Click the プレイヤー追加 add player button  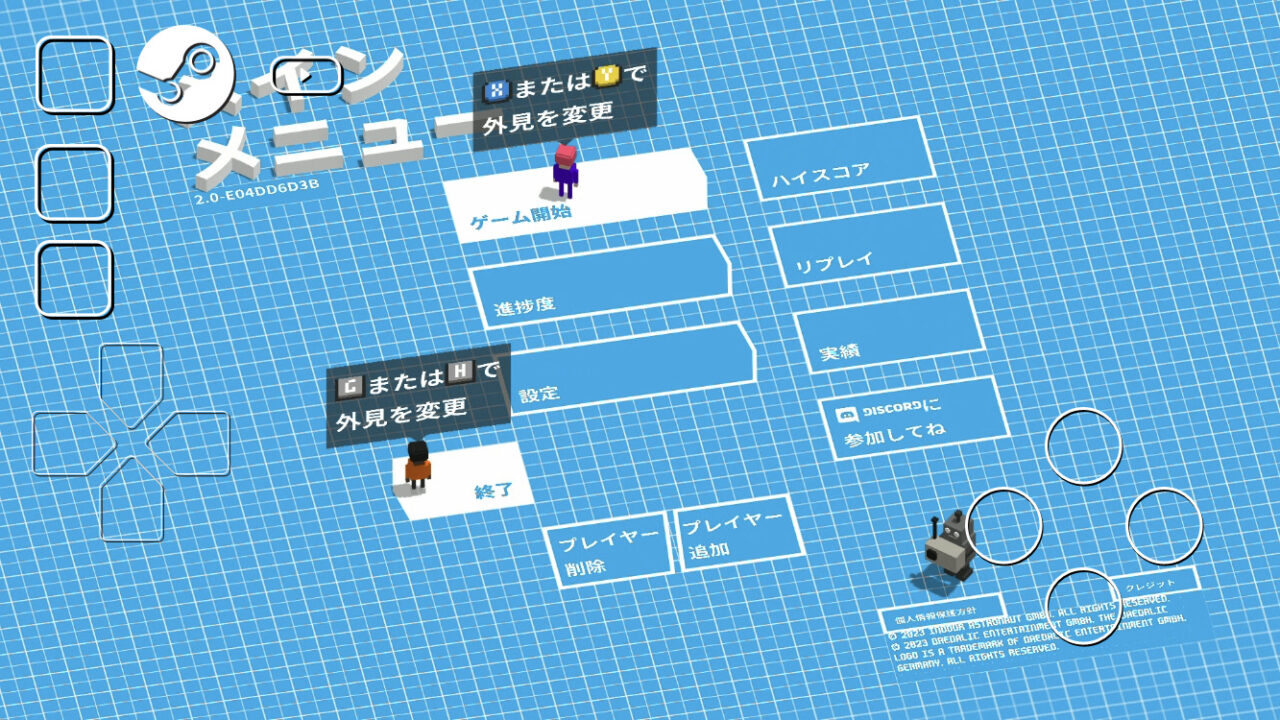pos(739,536)
